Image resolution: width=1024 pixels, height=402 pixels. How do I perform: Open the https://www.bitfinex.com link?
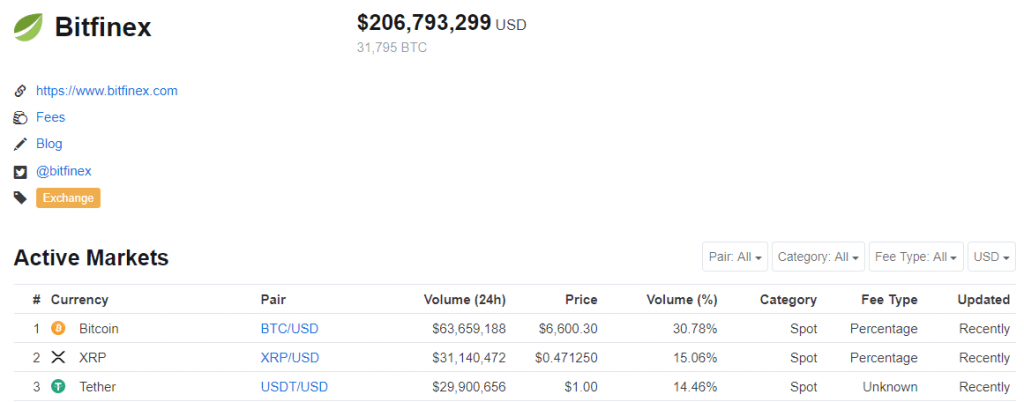107,91
